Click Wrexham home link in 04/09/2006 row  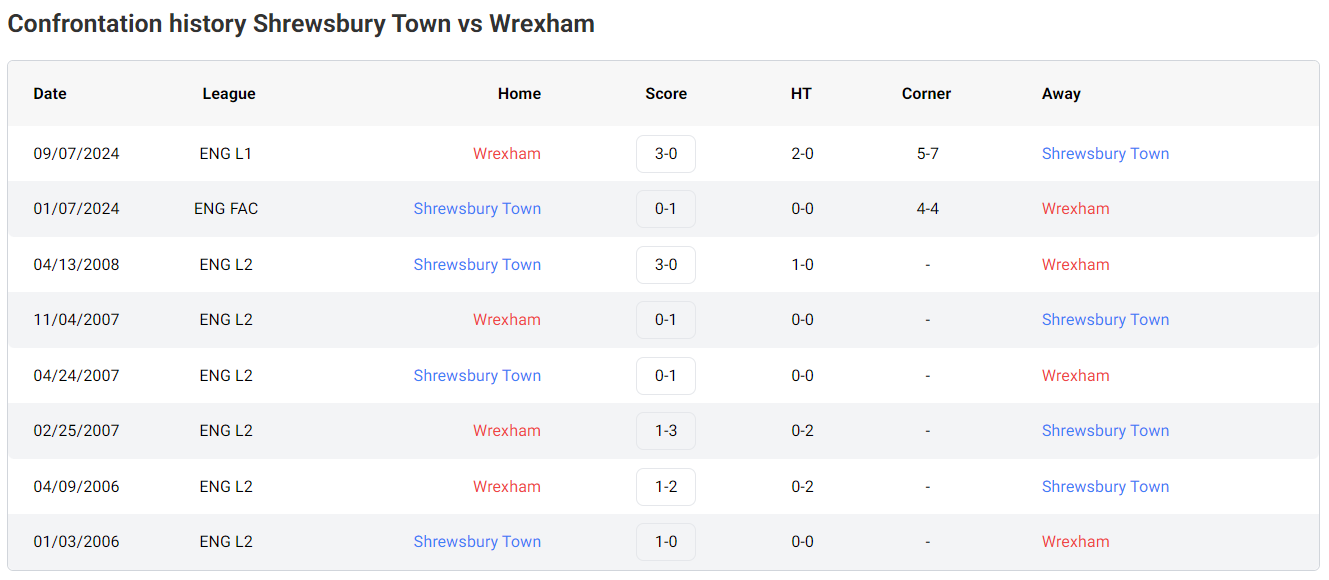(x=506, y=487)
